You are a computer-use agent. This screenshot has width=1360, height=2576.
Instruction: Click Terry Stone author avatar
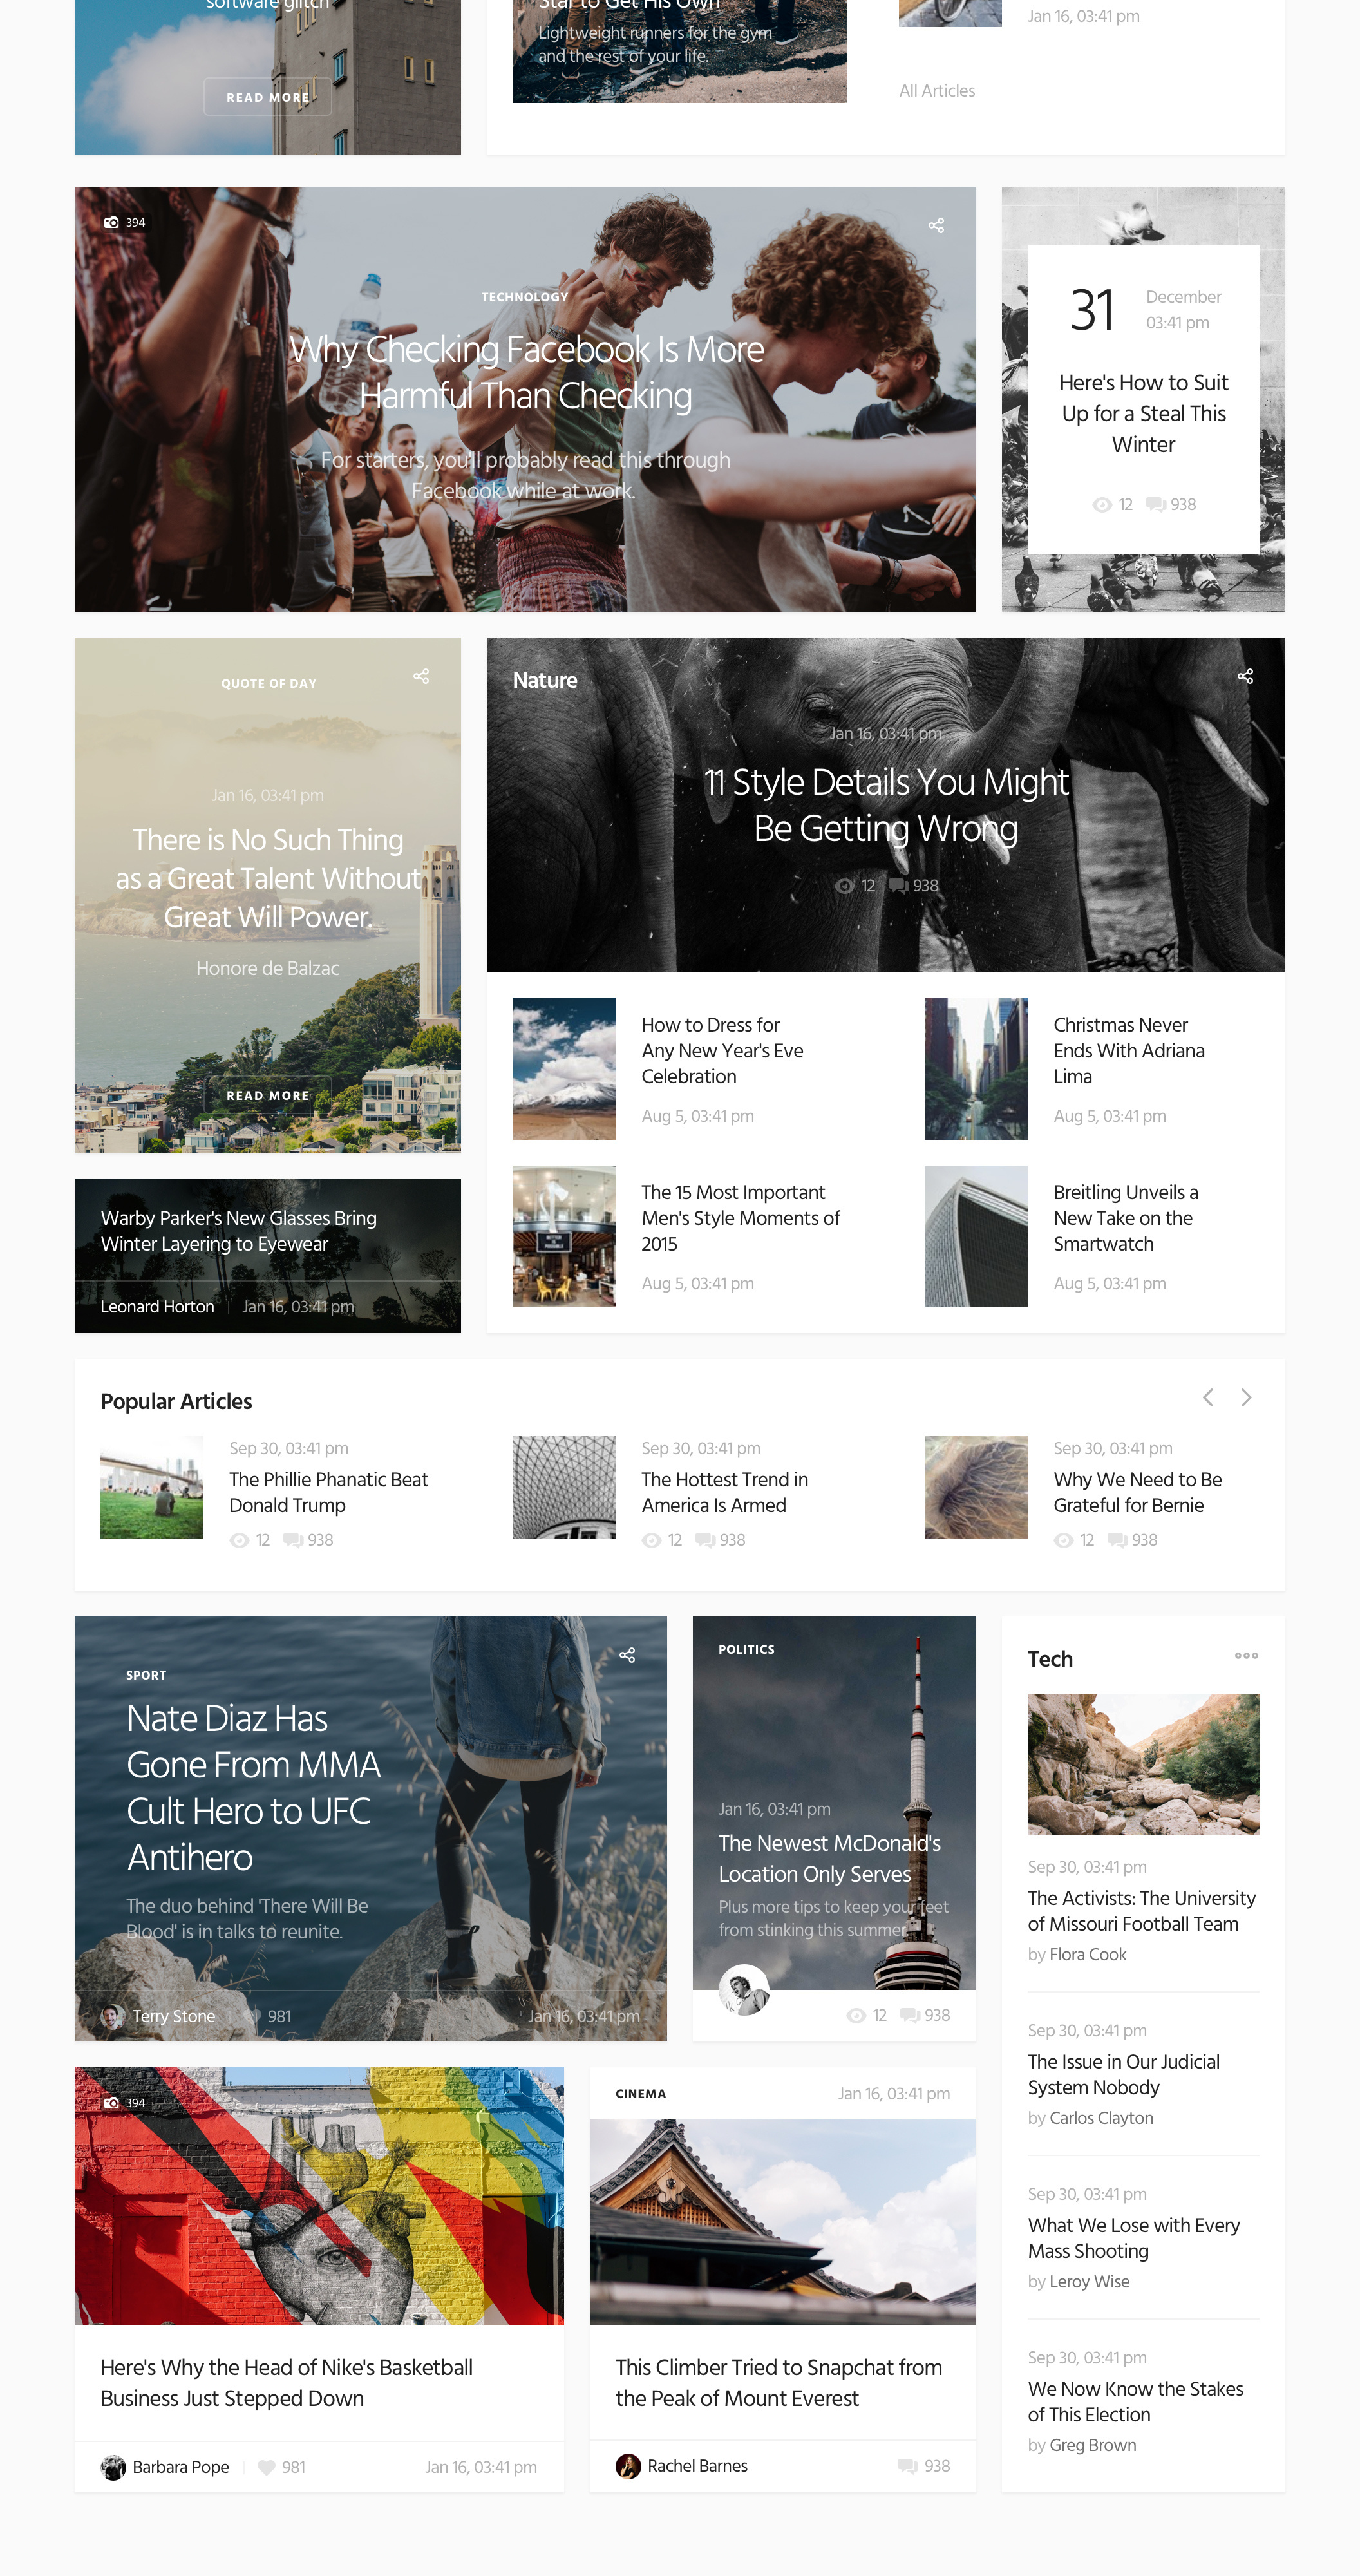(113, 2016)
